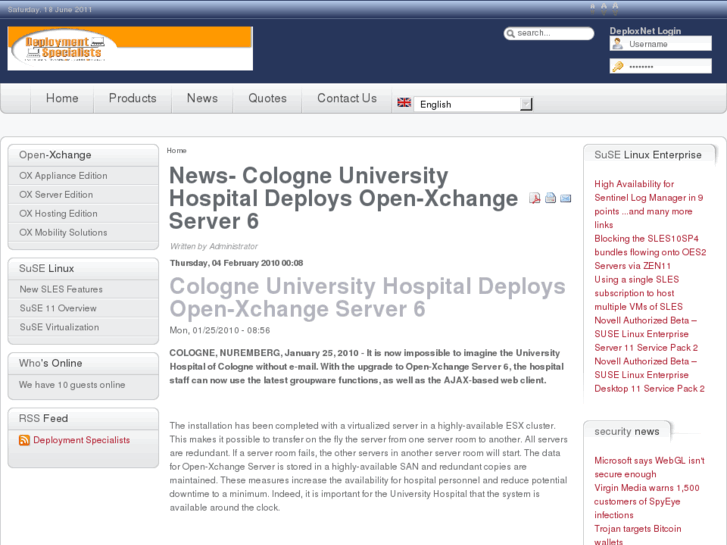
Task: Click the orange RSS feed icon
Action: pyautogui.click(x=24, y=440)
